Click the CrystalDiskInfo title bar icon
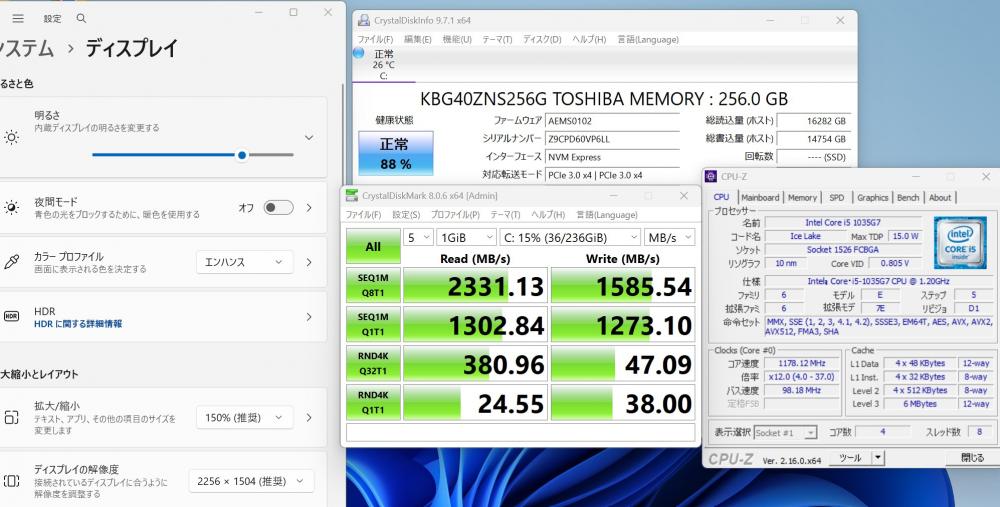 coord(364,20)
